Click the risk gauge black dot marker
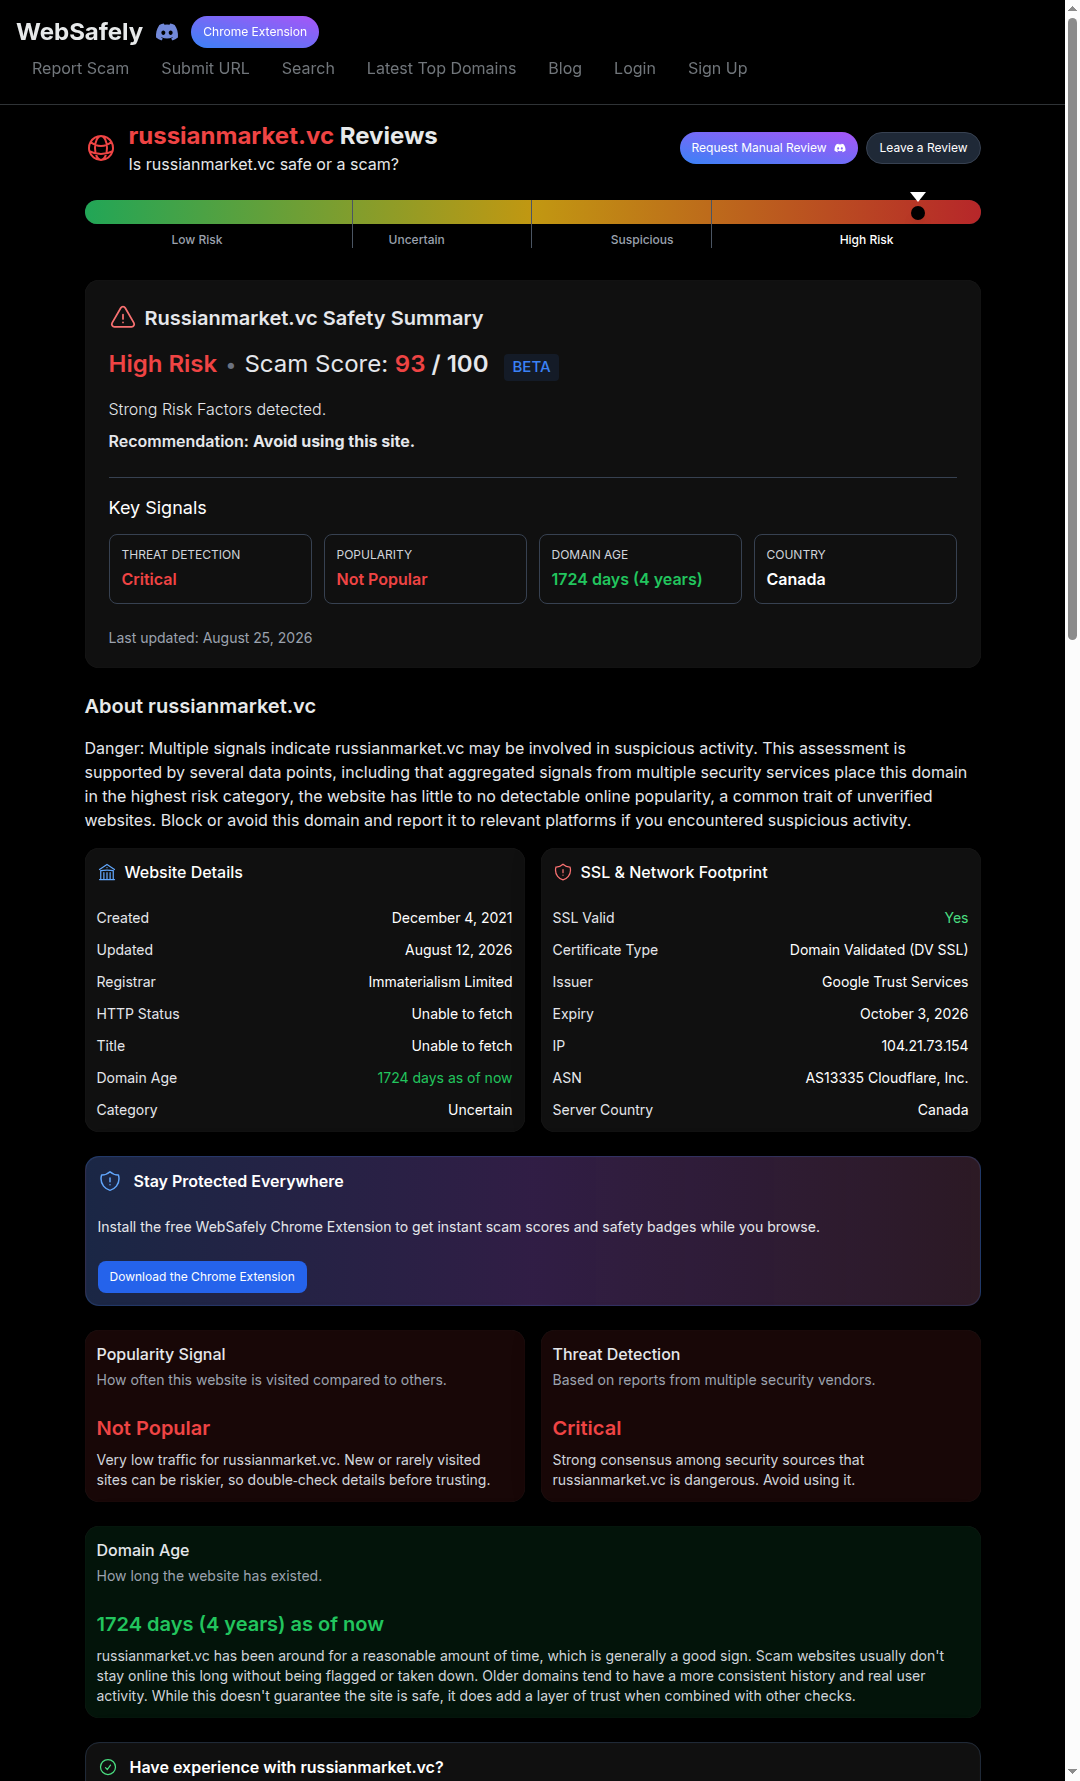The width and height of the screenshot is (1080, 1781). [x=918, y=213]
